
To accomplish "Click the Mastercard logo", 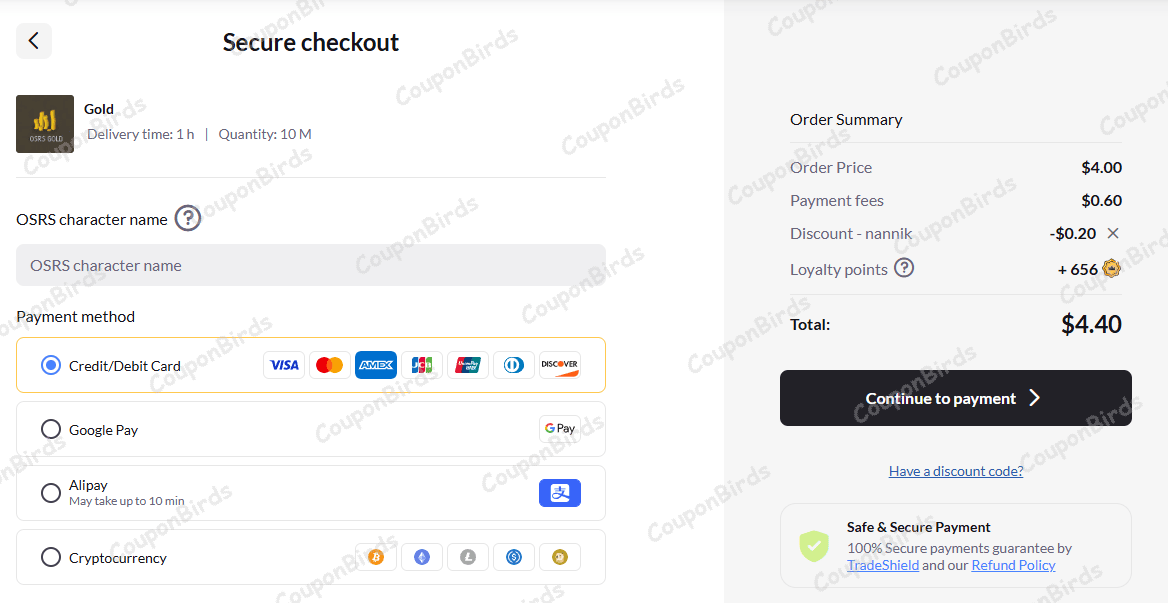I will click(329, 365).
